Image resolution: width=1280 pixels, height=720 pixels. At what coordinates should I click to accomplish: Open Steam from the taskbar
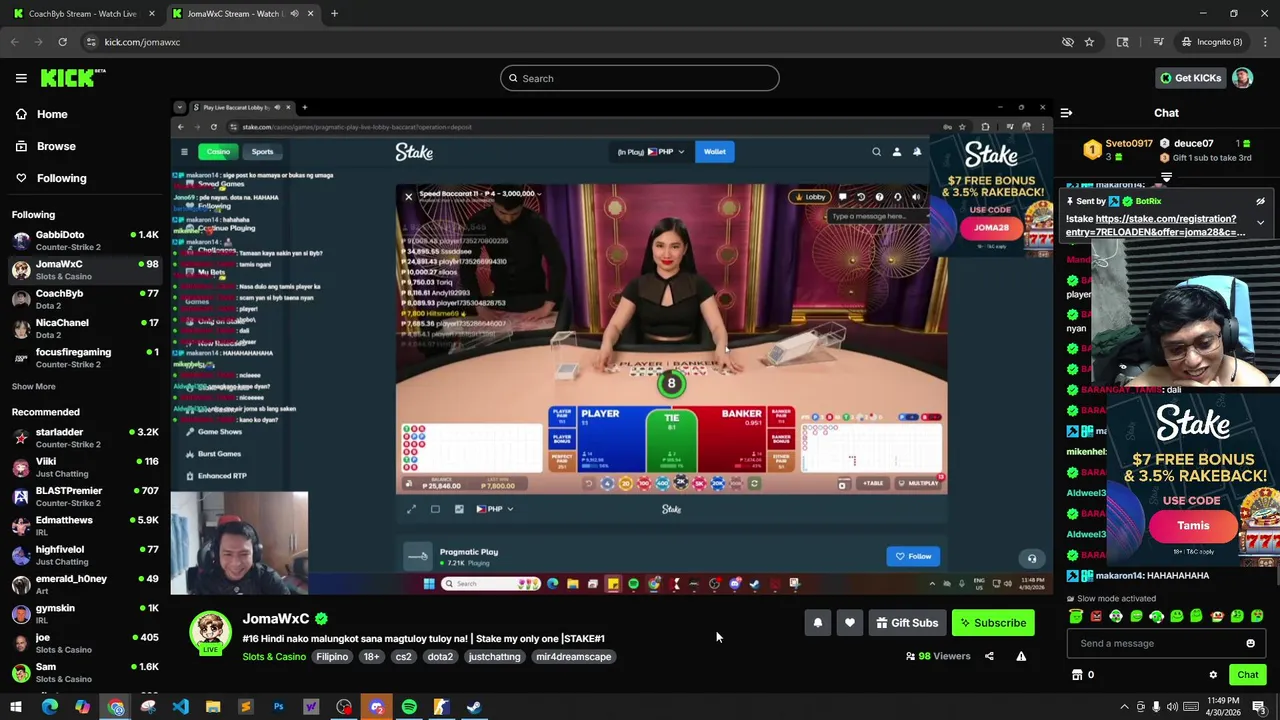click(x=474, y=708)
